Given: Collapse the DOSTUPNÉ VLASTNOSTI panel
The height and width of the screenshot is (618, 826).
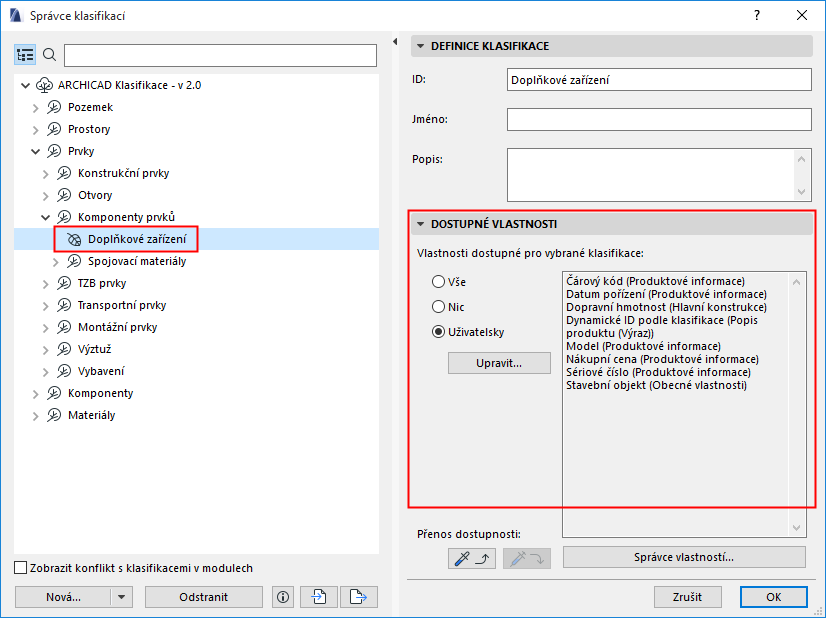Looking at the screenshot, I should point(420,224).
